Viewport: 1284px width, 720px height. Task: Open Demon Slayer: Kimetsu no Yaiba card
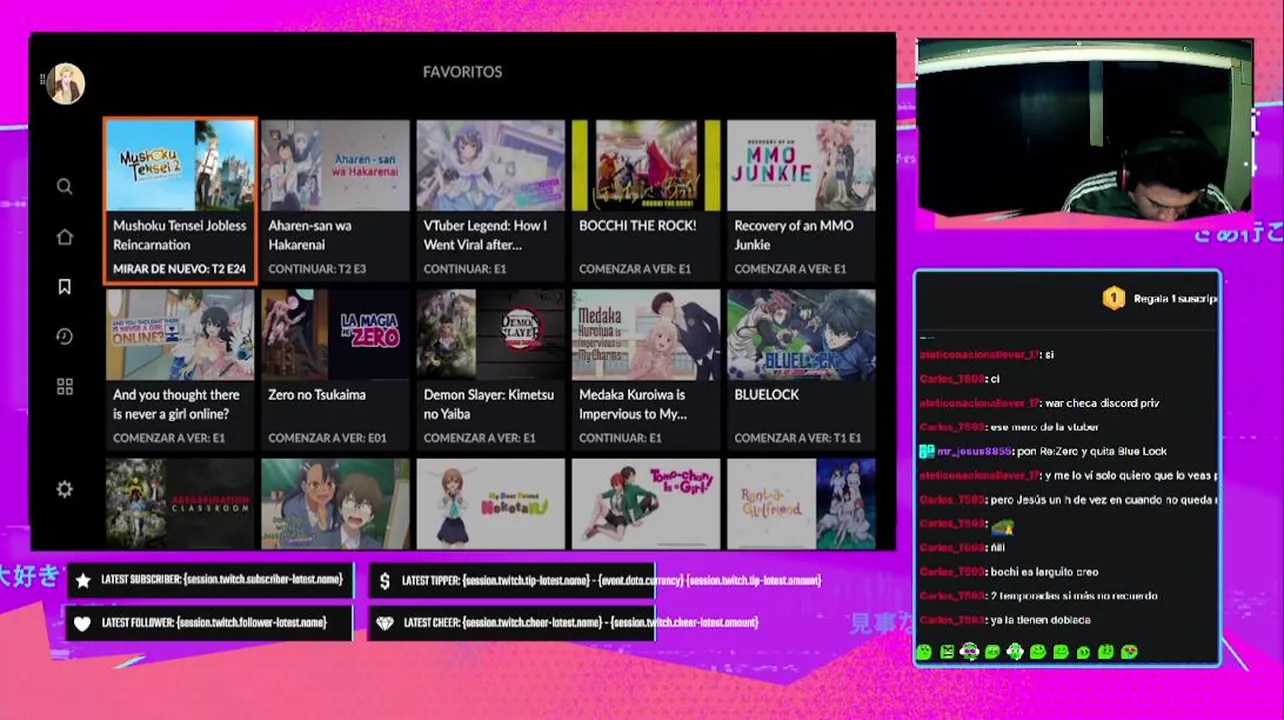490,369
